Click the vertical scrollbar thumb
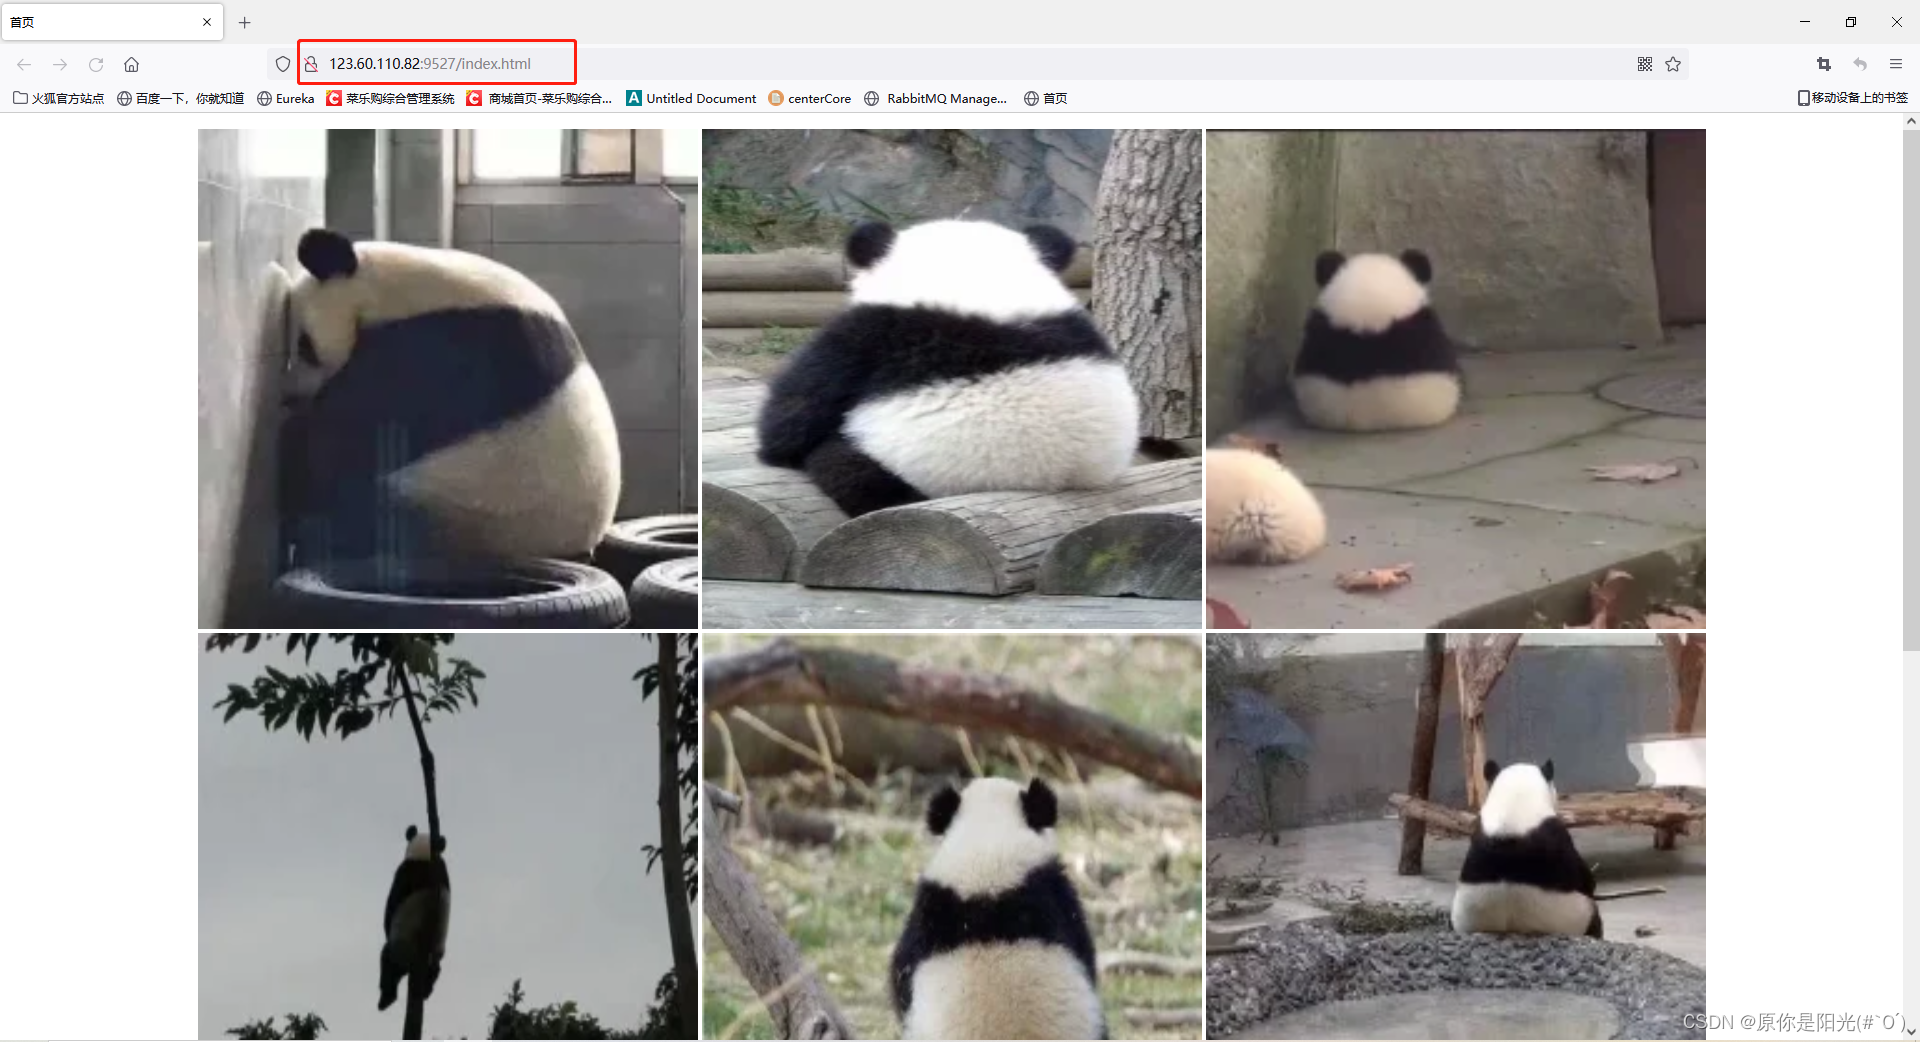This screenshot has height=1042, width=1920. click(x=1911, y=390)
